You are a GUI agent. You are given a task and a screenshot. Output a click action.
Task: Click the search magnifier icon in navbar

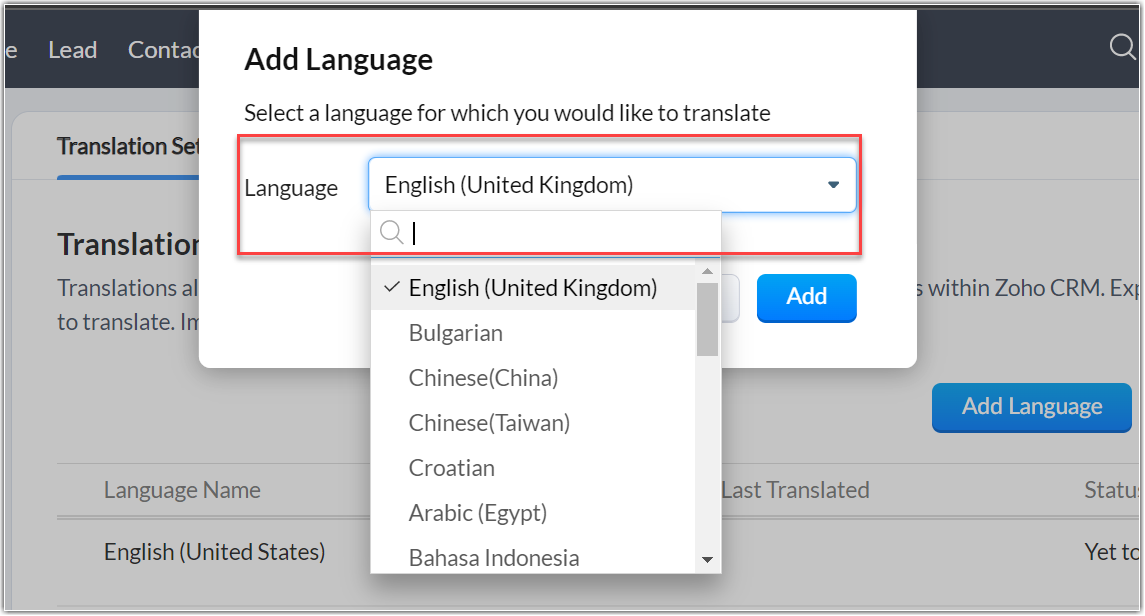click(1124, 48)
